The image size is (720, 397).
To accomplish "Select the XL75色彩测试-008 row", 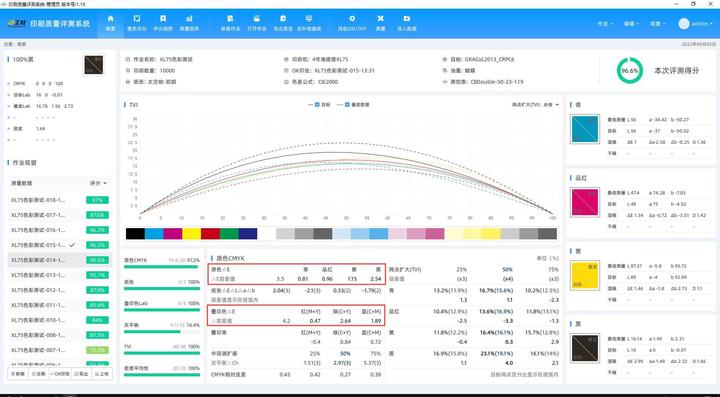I will coord(60,335).
